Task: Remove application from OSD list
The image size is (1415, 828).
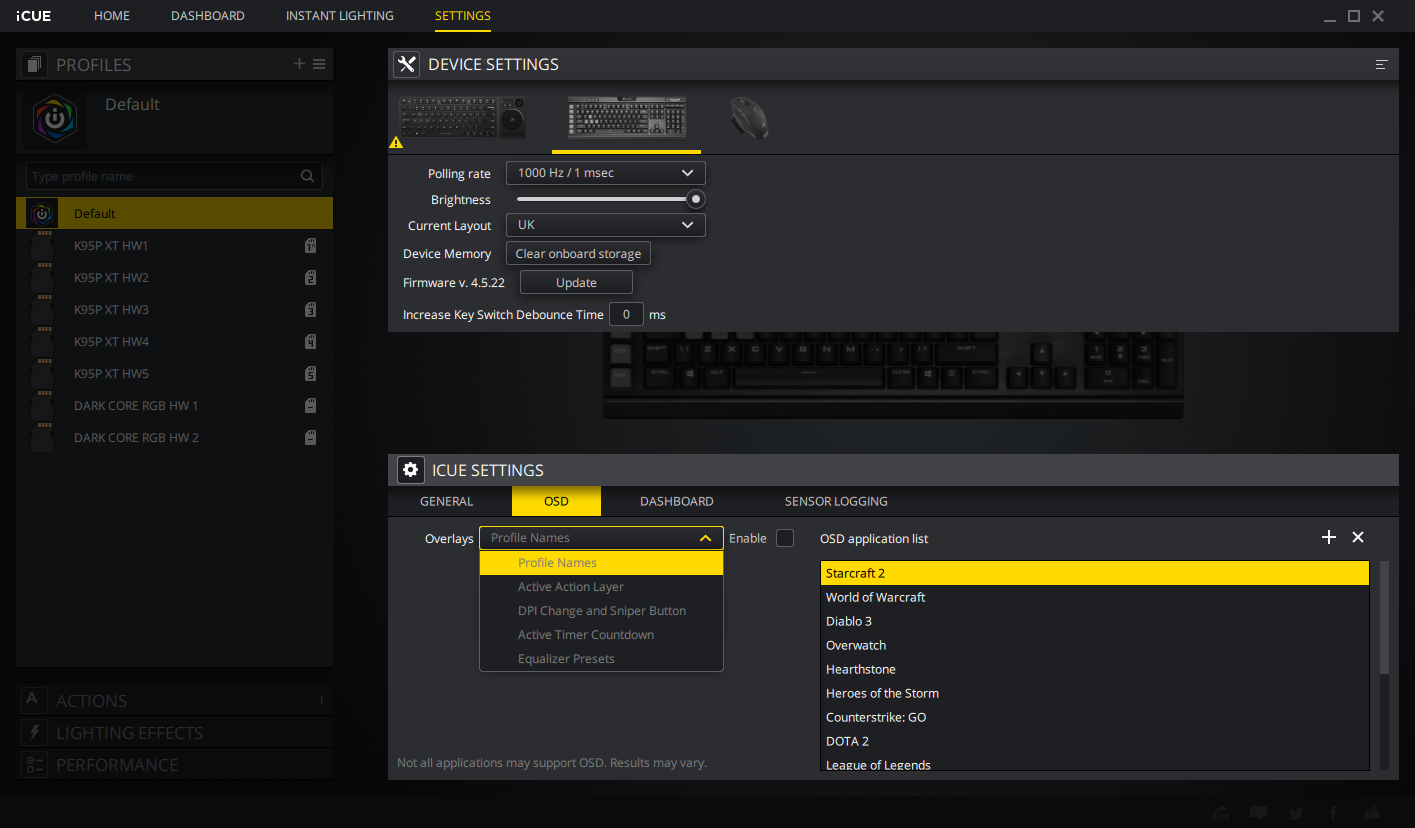Action: click(x=1358, y=538)
